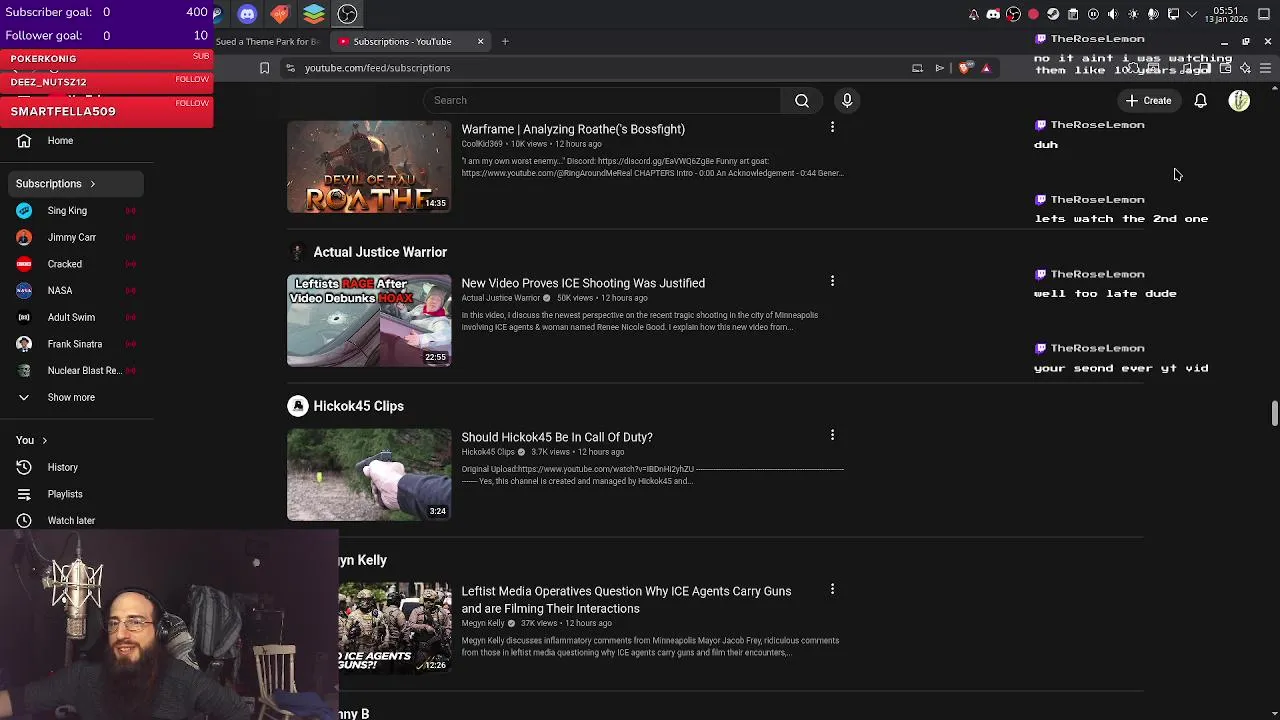Switch to the Sued a Theme Park tab
1280x720 pixels.
(267, 41)
